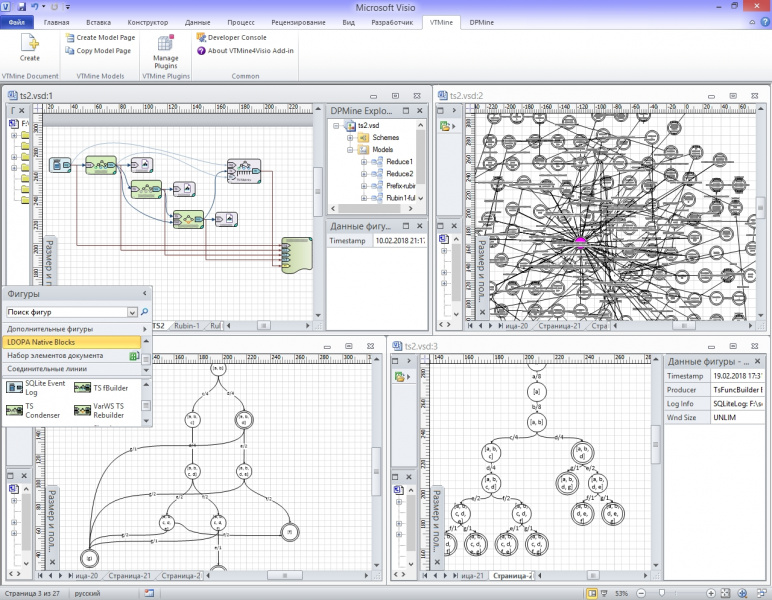Expand the Reduce2 model node
The image size is (772, 600).
364,174
